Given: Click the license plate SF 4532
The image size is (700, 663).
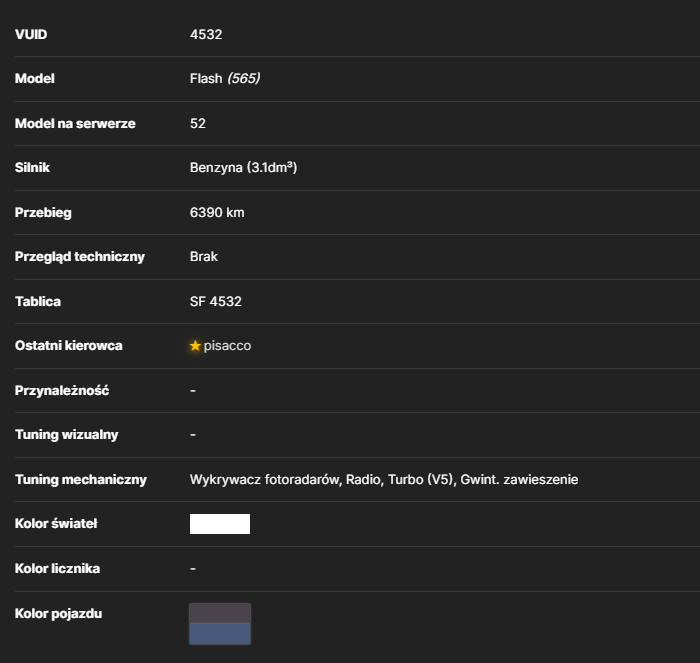Looking at the screenshot, I should click(x=216, y=301).
